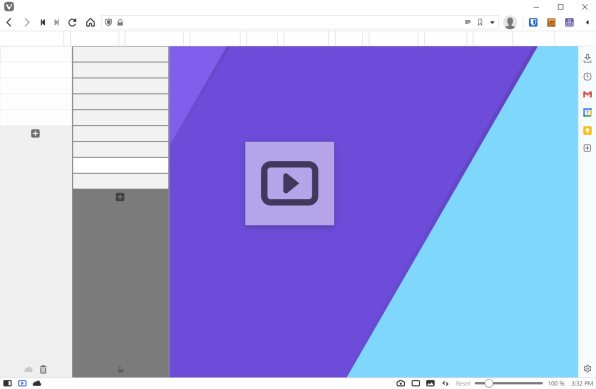Select the highlighted white tab in stack

pos(120,165)
